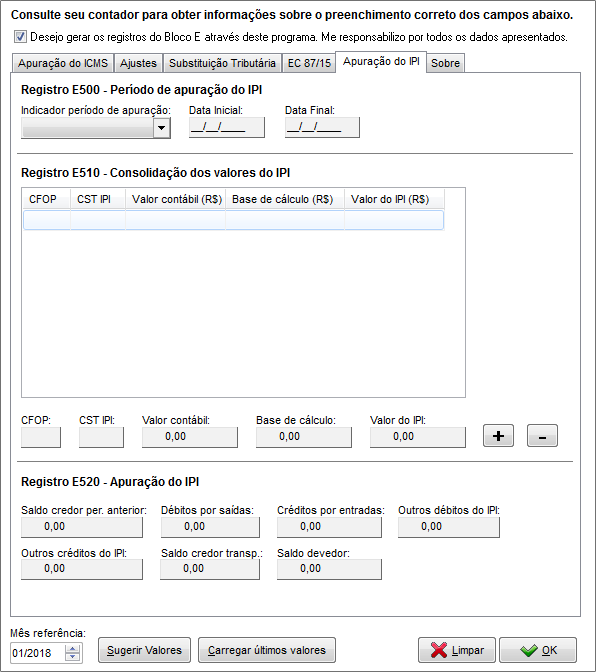Select the empty first row in the E510 table
The height and width of the screenshot is (672, 596).
(x=234, y=220)
